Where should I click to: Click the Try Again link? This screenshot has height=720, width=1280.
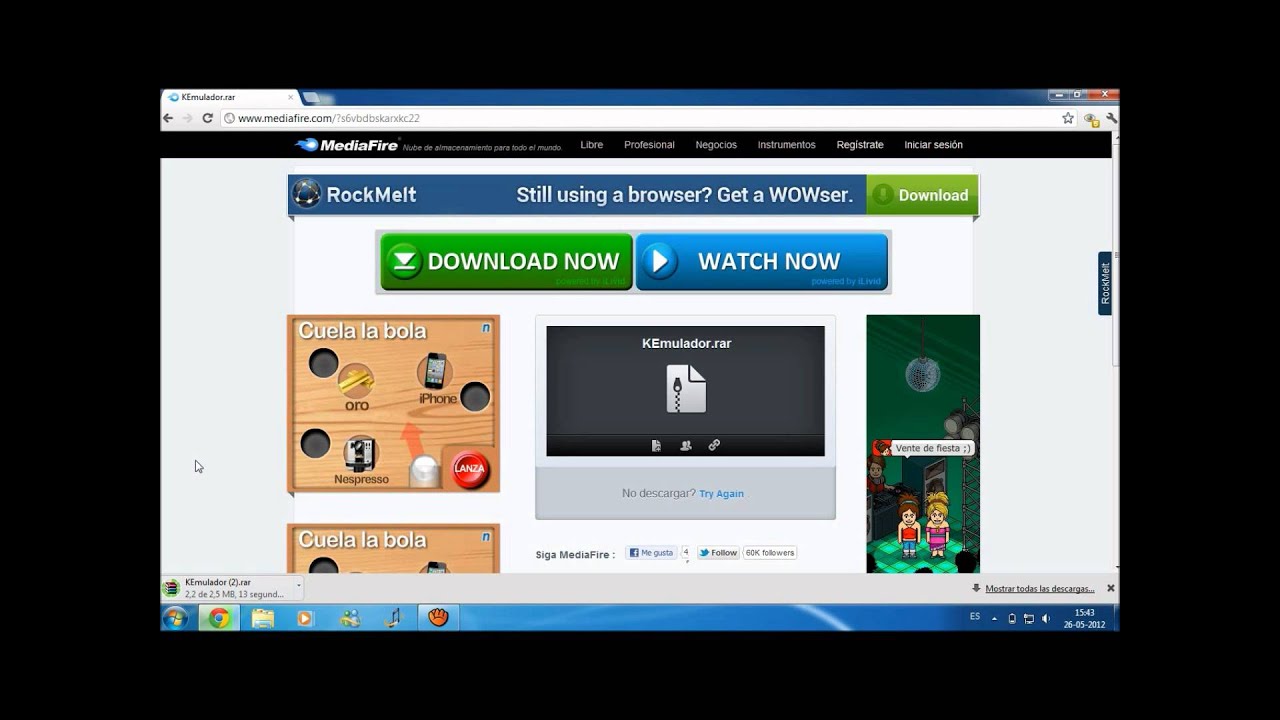[x=721, y=494]
